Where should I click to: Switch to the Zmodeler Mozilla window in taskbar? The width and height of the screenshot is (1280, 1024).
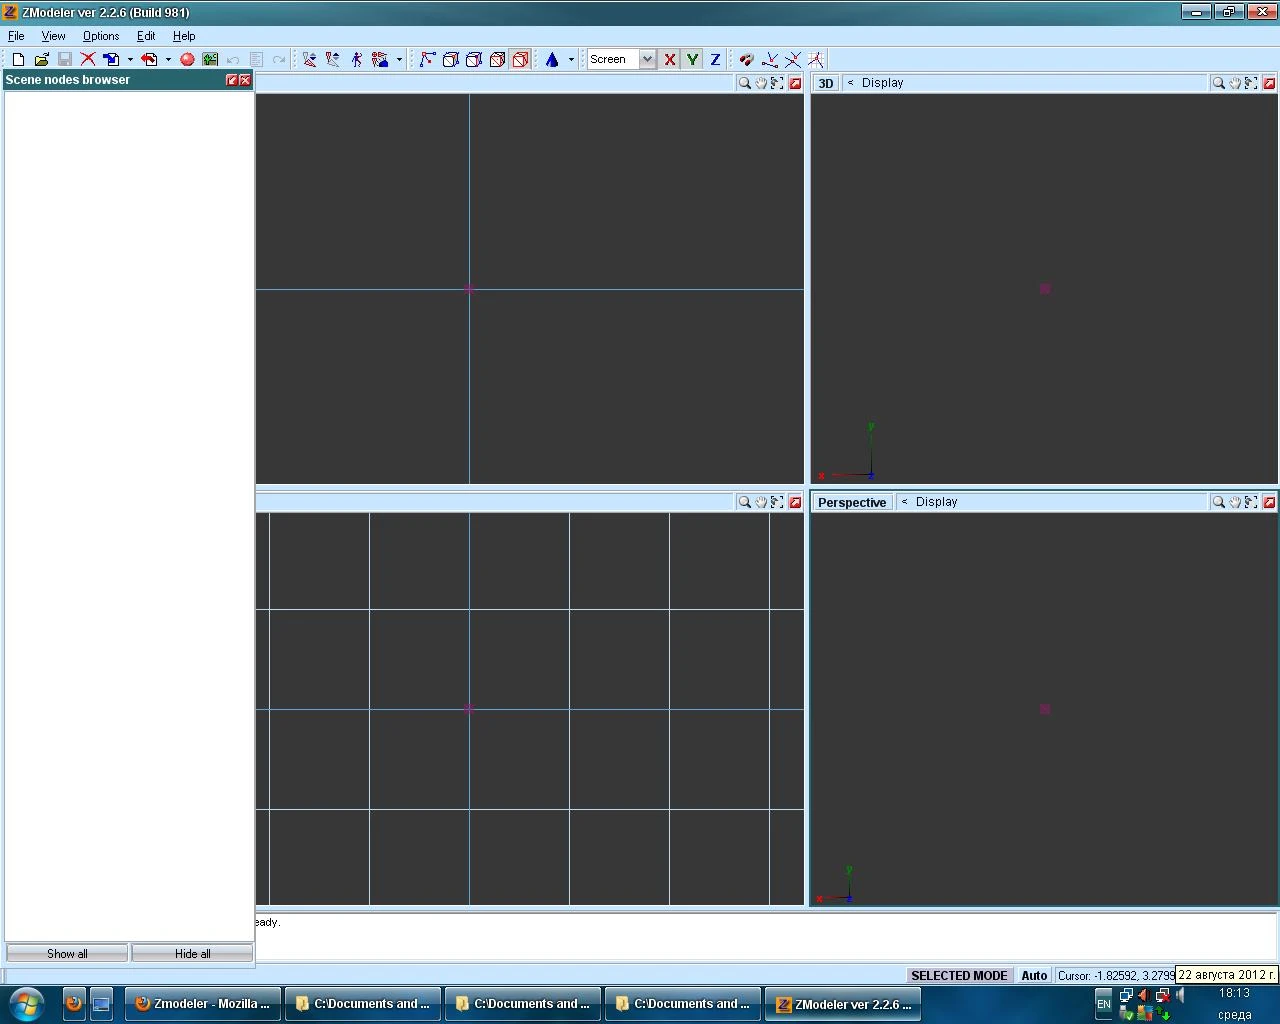click(x=203, y=1003)
